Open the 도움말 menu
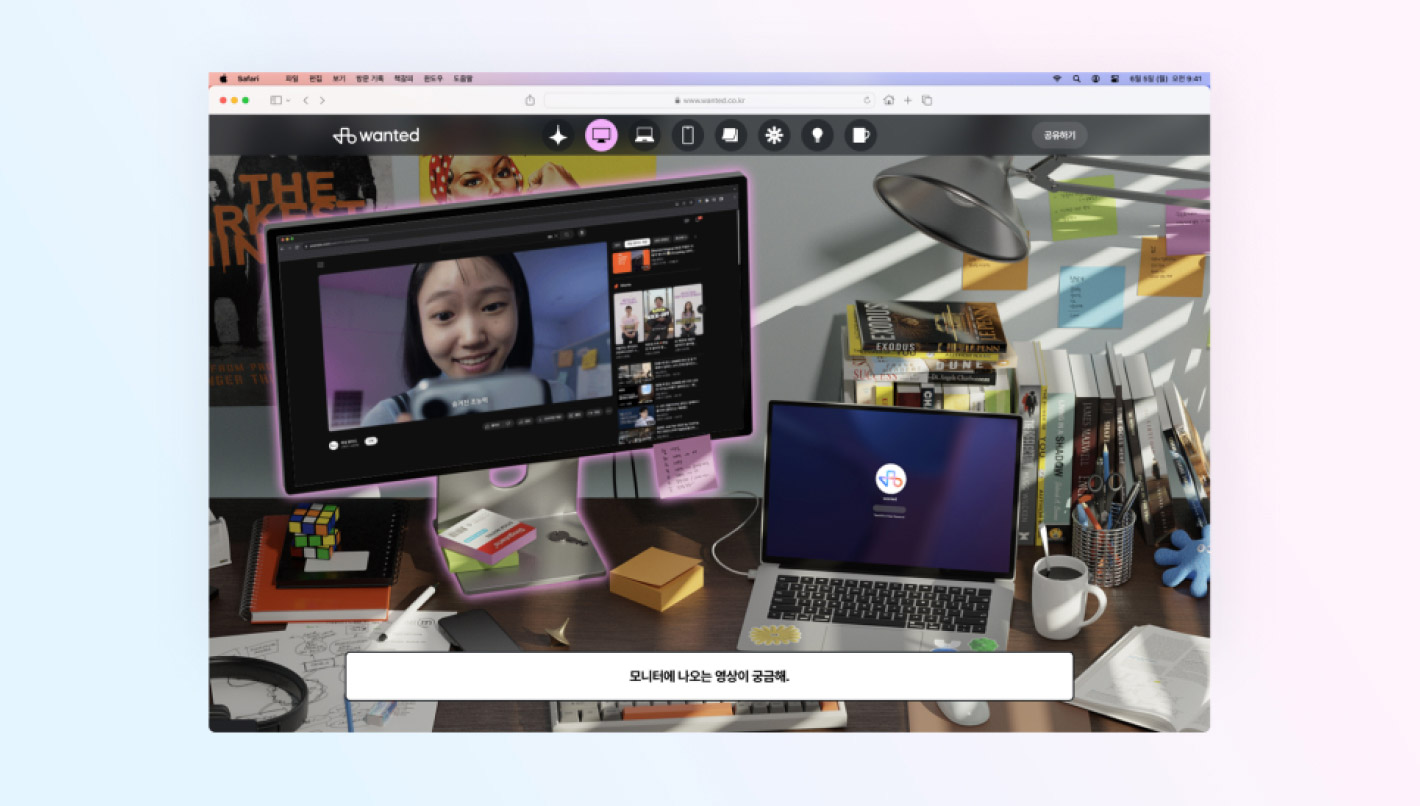Image resolution: width=1420 pixels, height=806 pixels. (463, 78)
